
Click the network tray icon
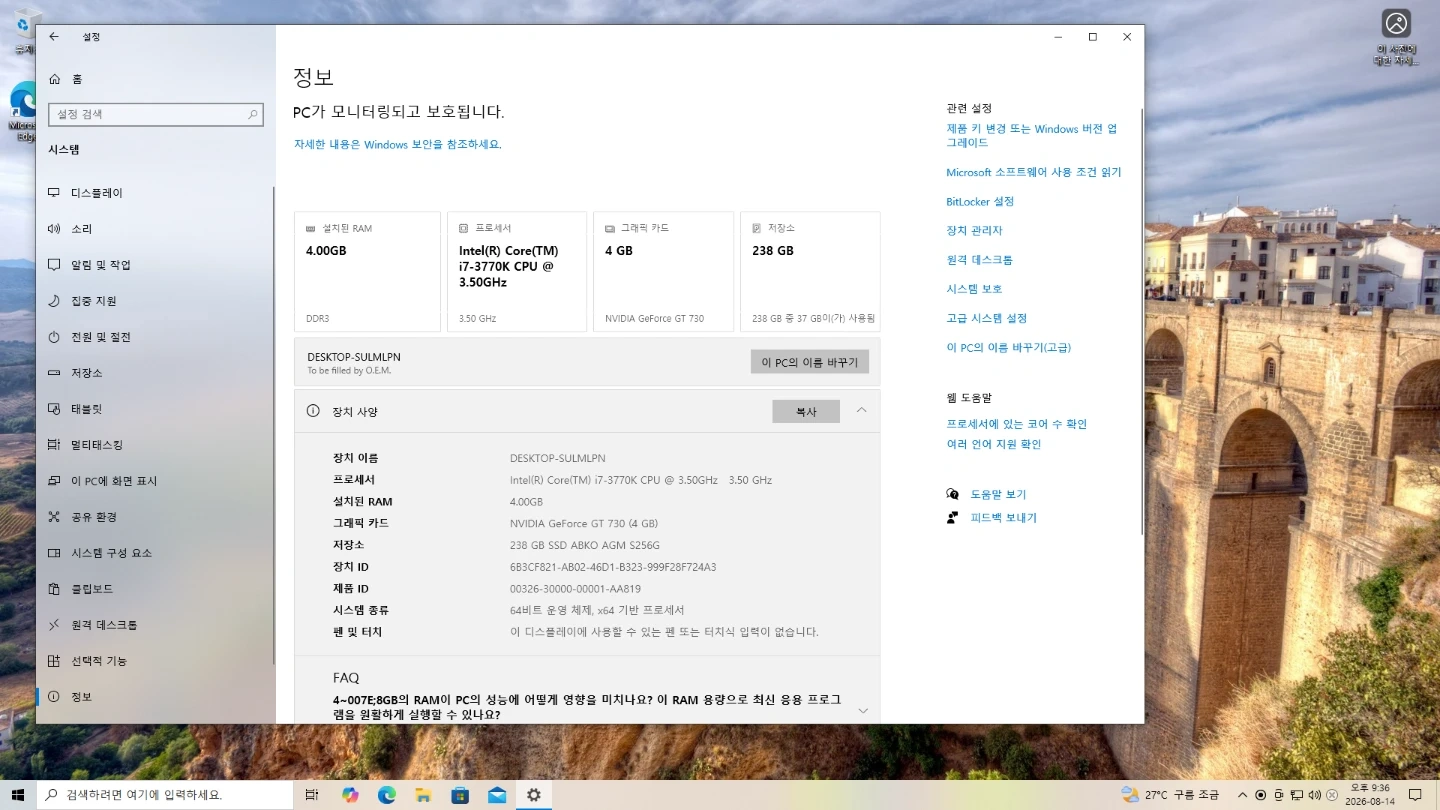[1297, 795]
